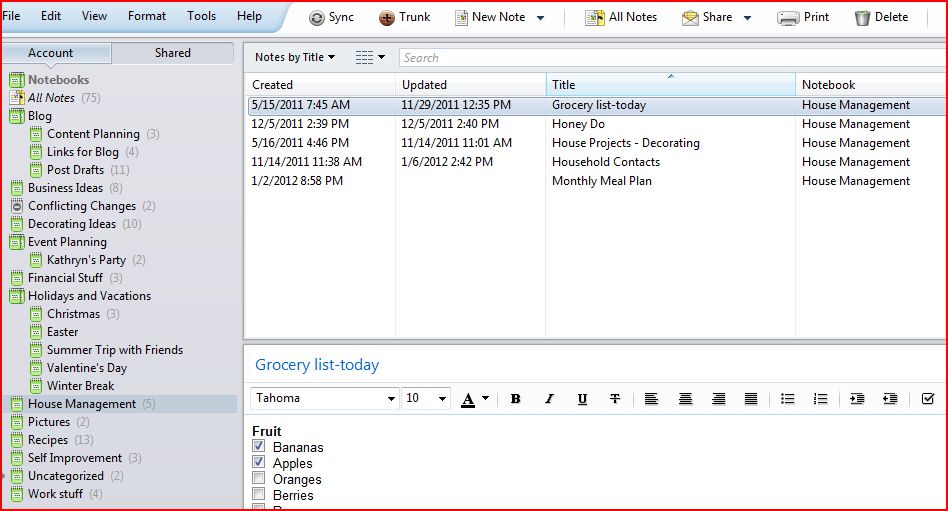This screenshot has height=511, width=948.
Task: Expand the Notes by Title dropdown
Action: click(x=295, y=58)
